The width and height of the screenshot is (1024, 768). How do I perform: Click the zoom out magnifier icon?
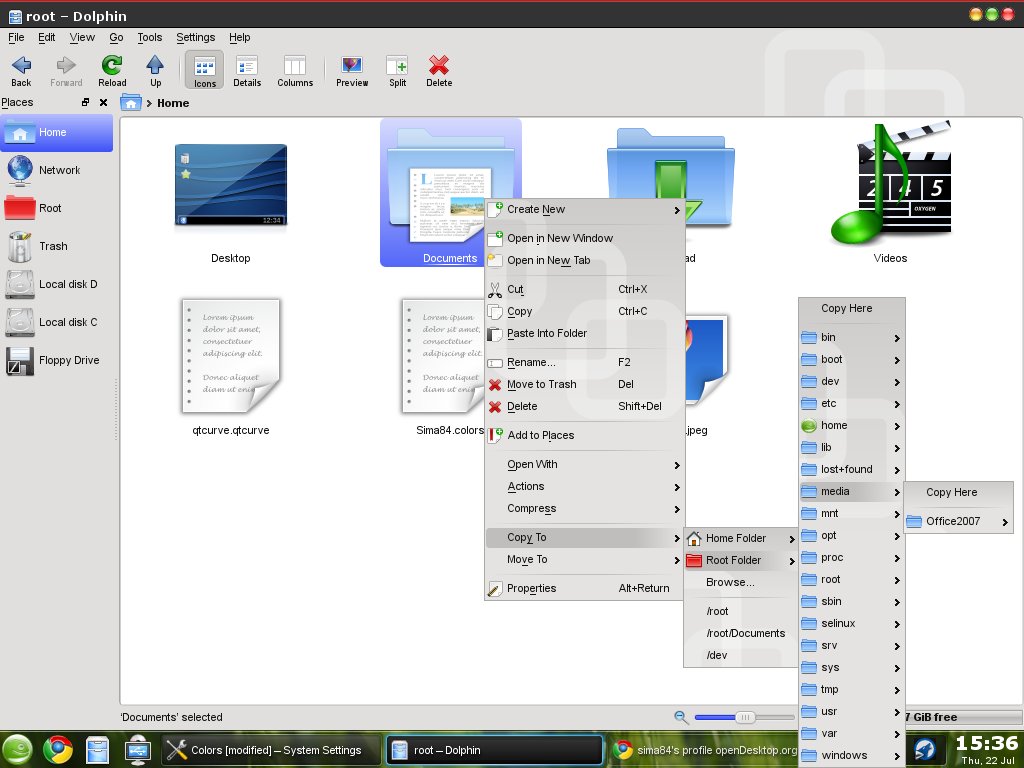[x=681, y=717]
